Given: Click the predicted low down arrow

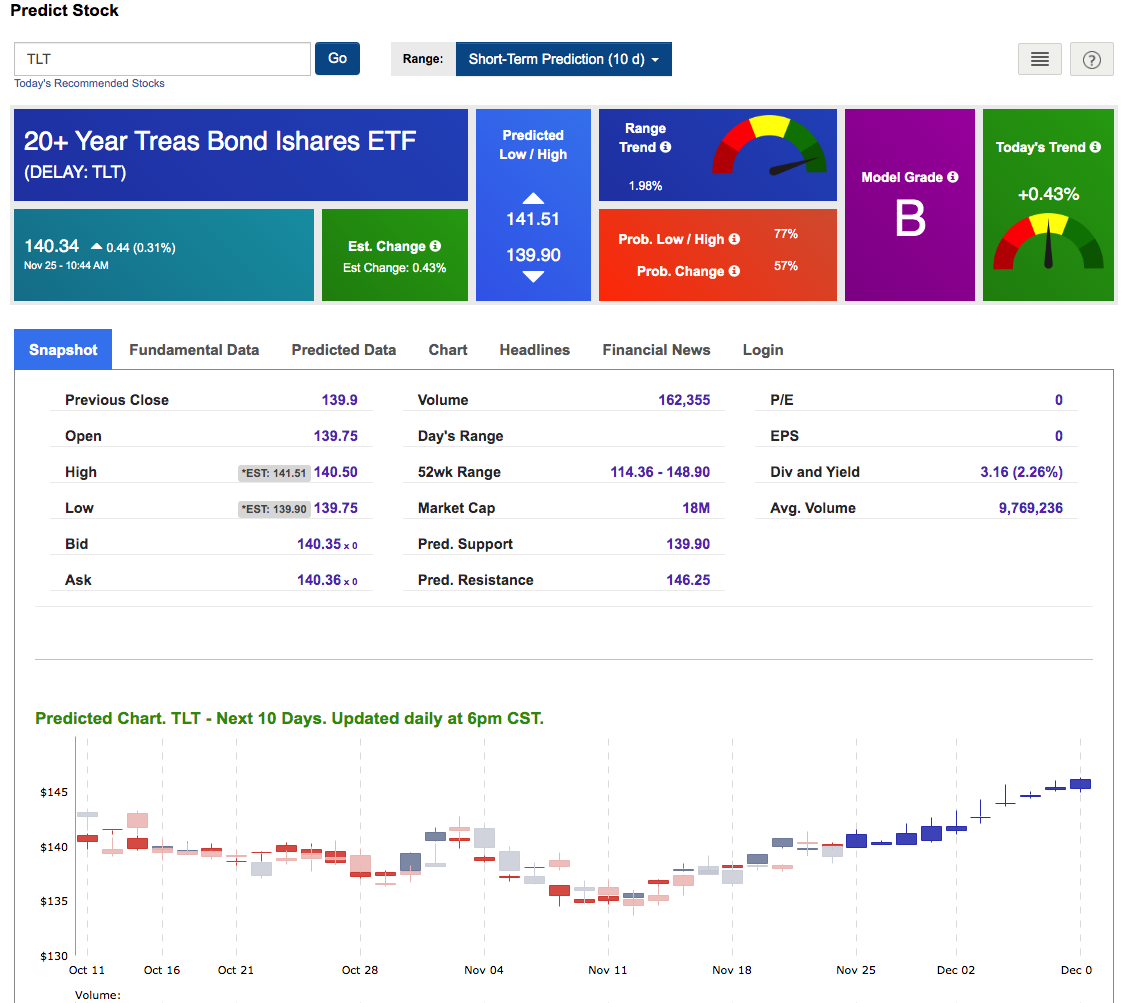Looking at the screenshot, I should tap(533, 276).
